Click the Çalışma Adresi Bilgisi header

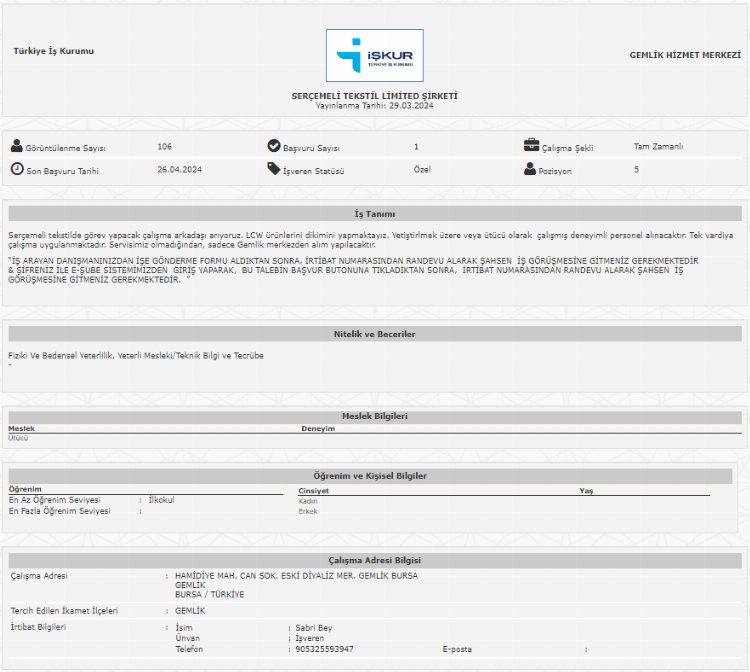(375, 561)
